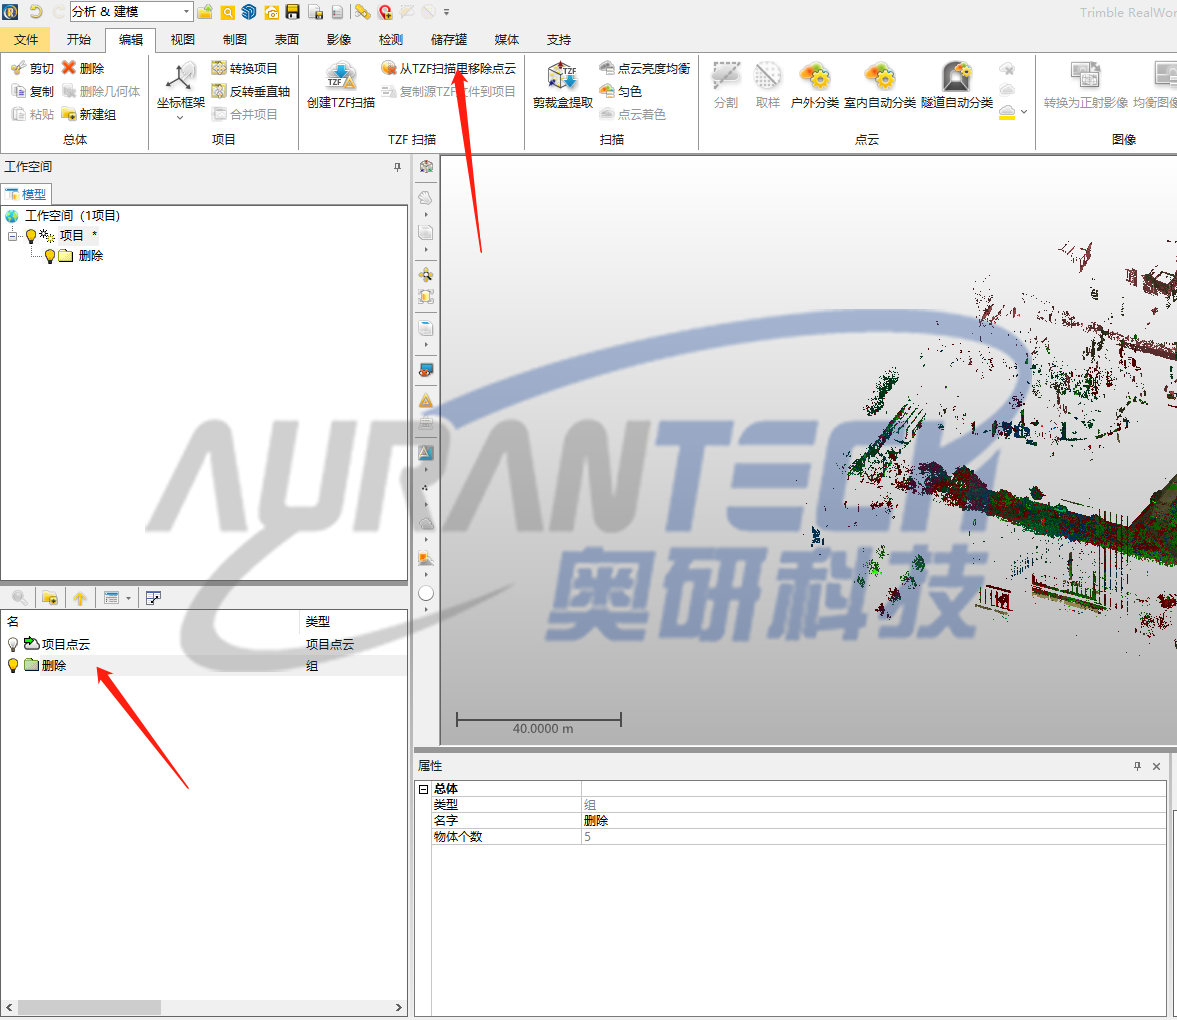This screenshot has height=1020, width=1177.
Task: Click the 转换项目 transform project icon
Action: click(218, 68)
